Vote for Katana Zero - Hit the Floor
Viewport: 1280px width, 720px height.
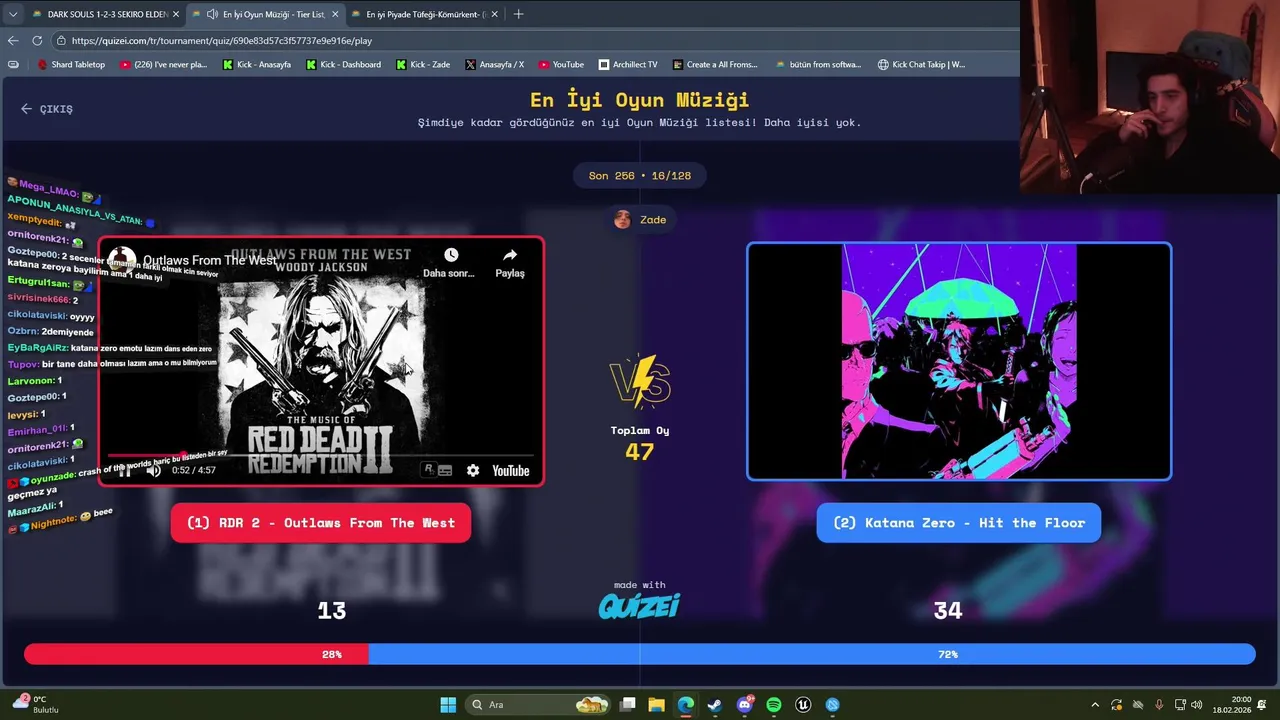[x=959, y=523]
